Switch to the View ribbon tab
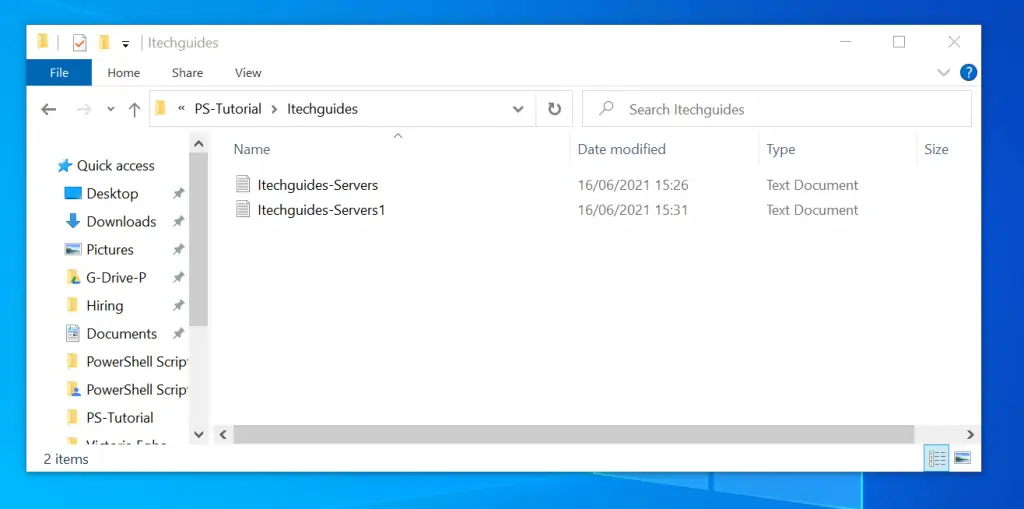Image resolution: width=1024 pixels, height=509 pixels. [248, 73]
